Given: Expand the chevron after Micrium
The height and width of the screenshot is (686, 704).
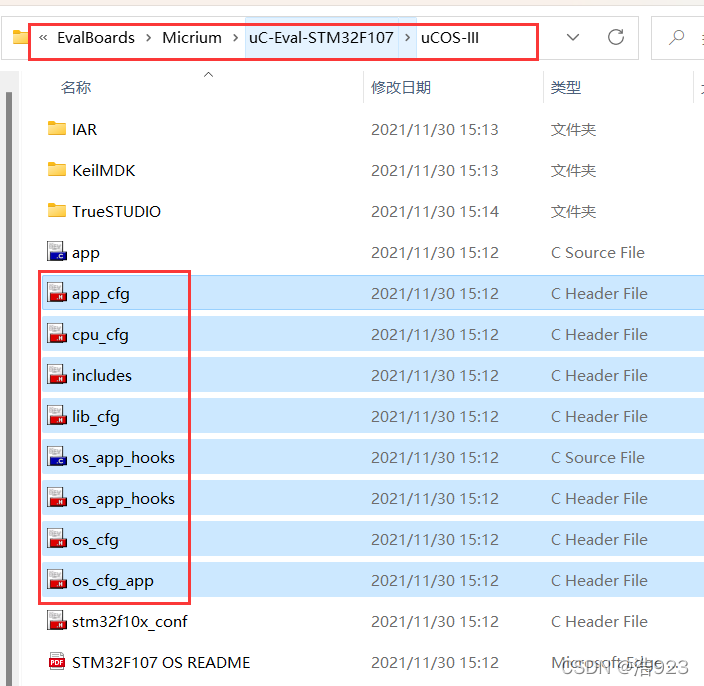Looking at the screenshot, I should 235,38.
